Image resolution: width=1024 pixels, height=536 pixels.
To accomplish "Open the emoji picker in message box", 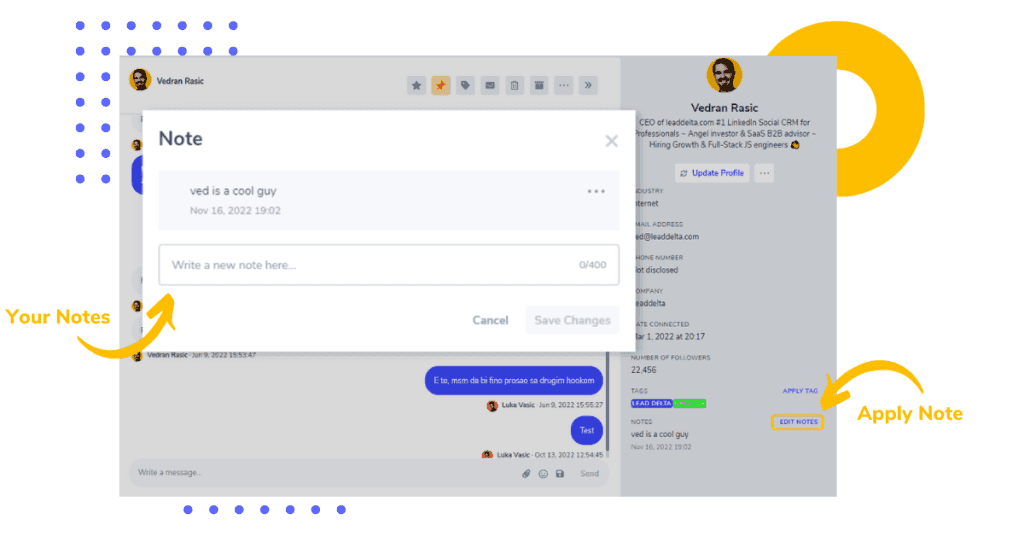I will 543,474.
